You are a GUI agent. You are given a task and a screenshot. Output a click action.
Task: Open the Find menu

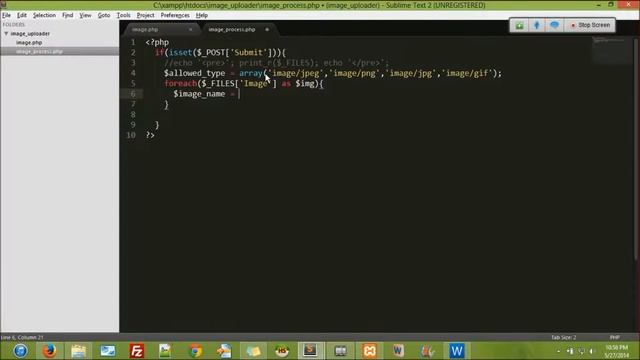click(67, 15)
